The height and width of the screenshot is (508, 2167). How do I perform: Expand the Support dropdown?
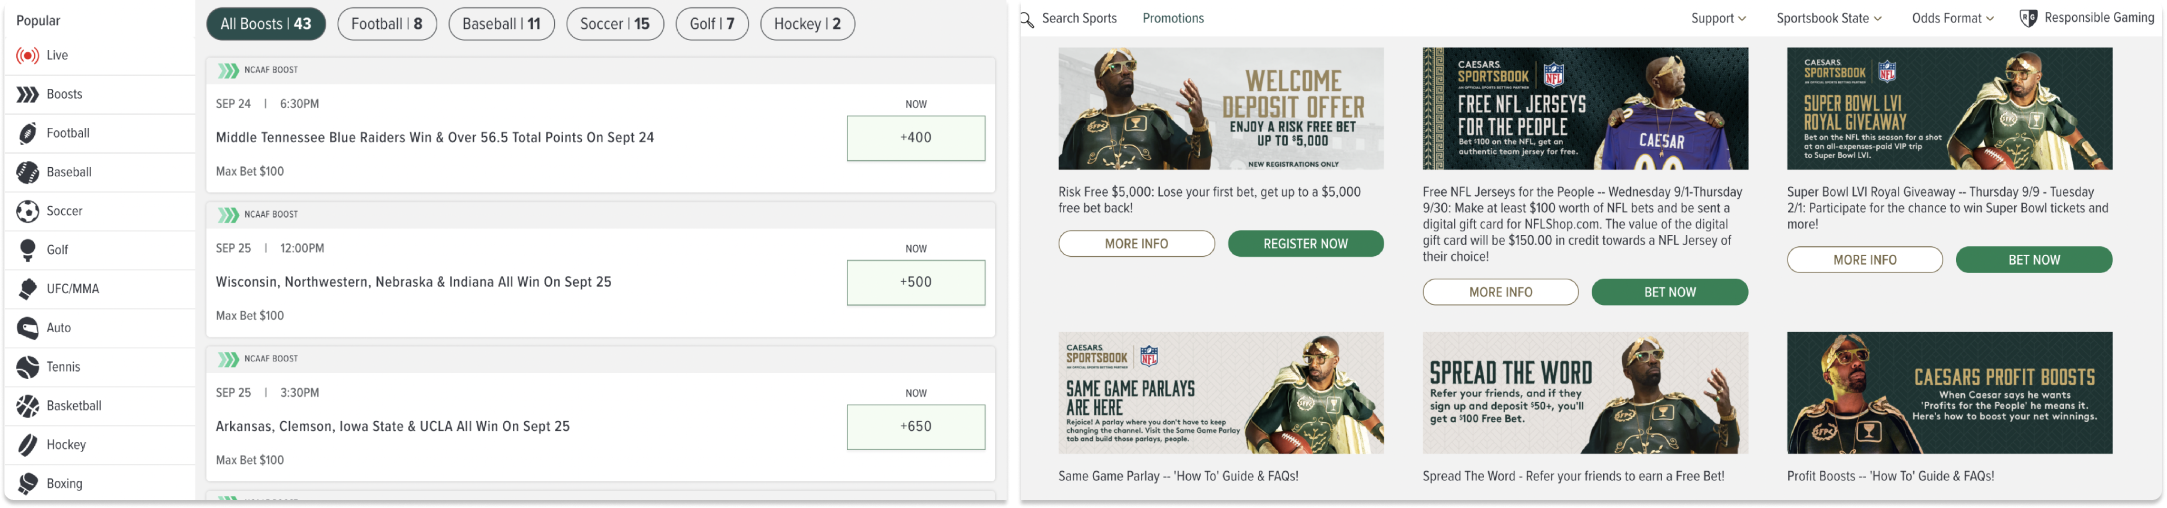click(x=1718, y=18)
